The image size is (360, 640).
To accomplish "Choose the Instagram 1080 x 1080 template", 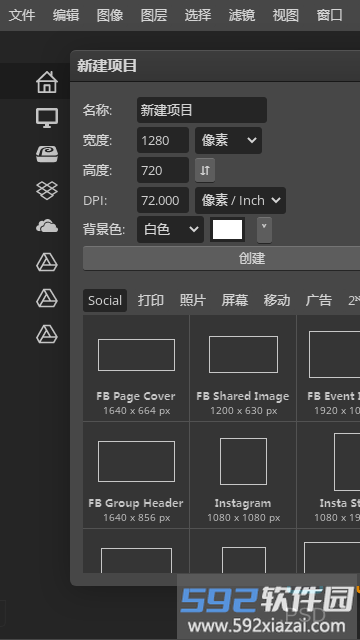I will (x=243, y=475).
